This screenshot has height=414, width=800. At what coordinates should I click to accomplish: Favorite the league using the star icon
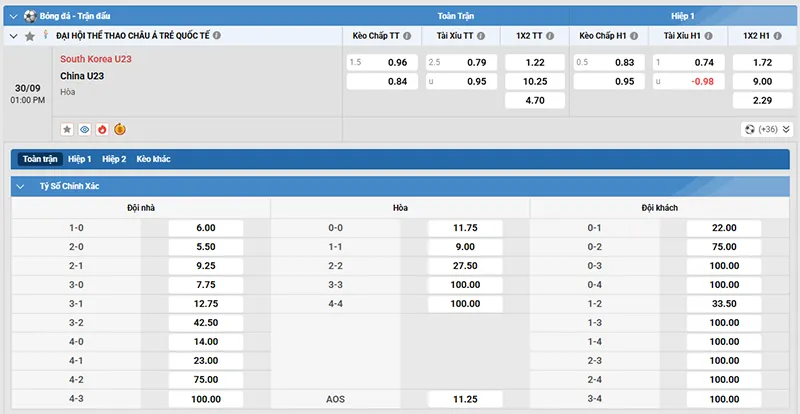[x=30, y=36]
